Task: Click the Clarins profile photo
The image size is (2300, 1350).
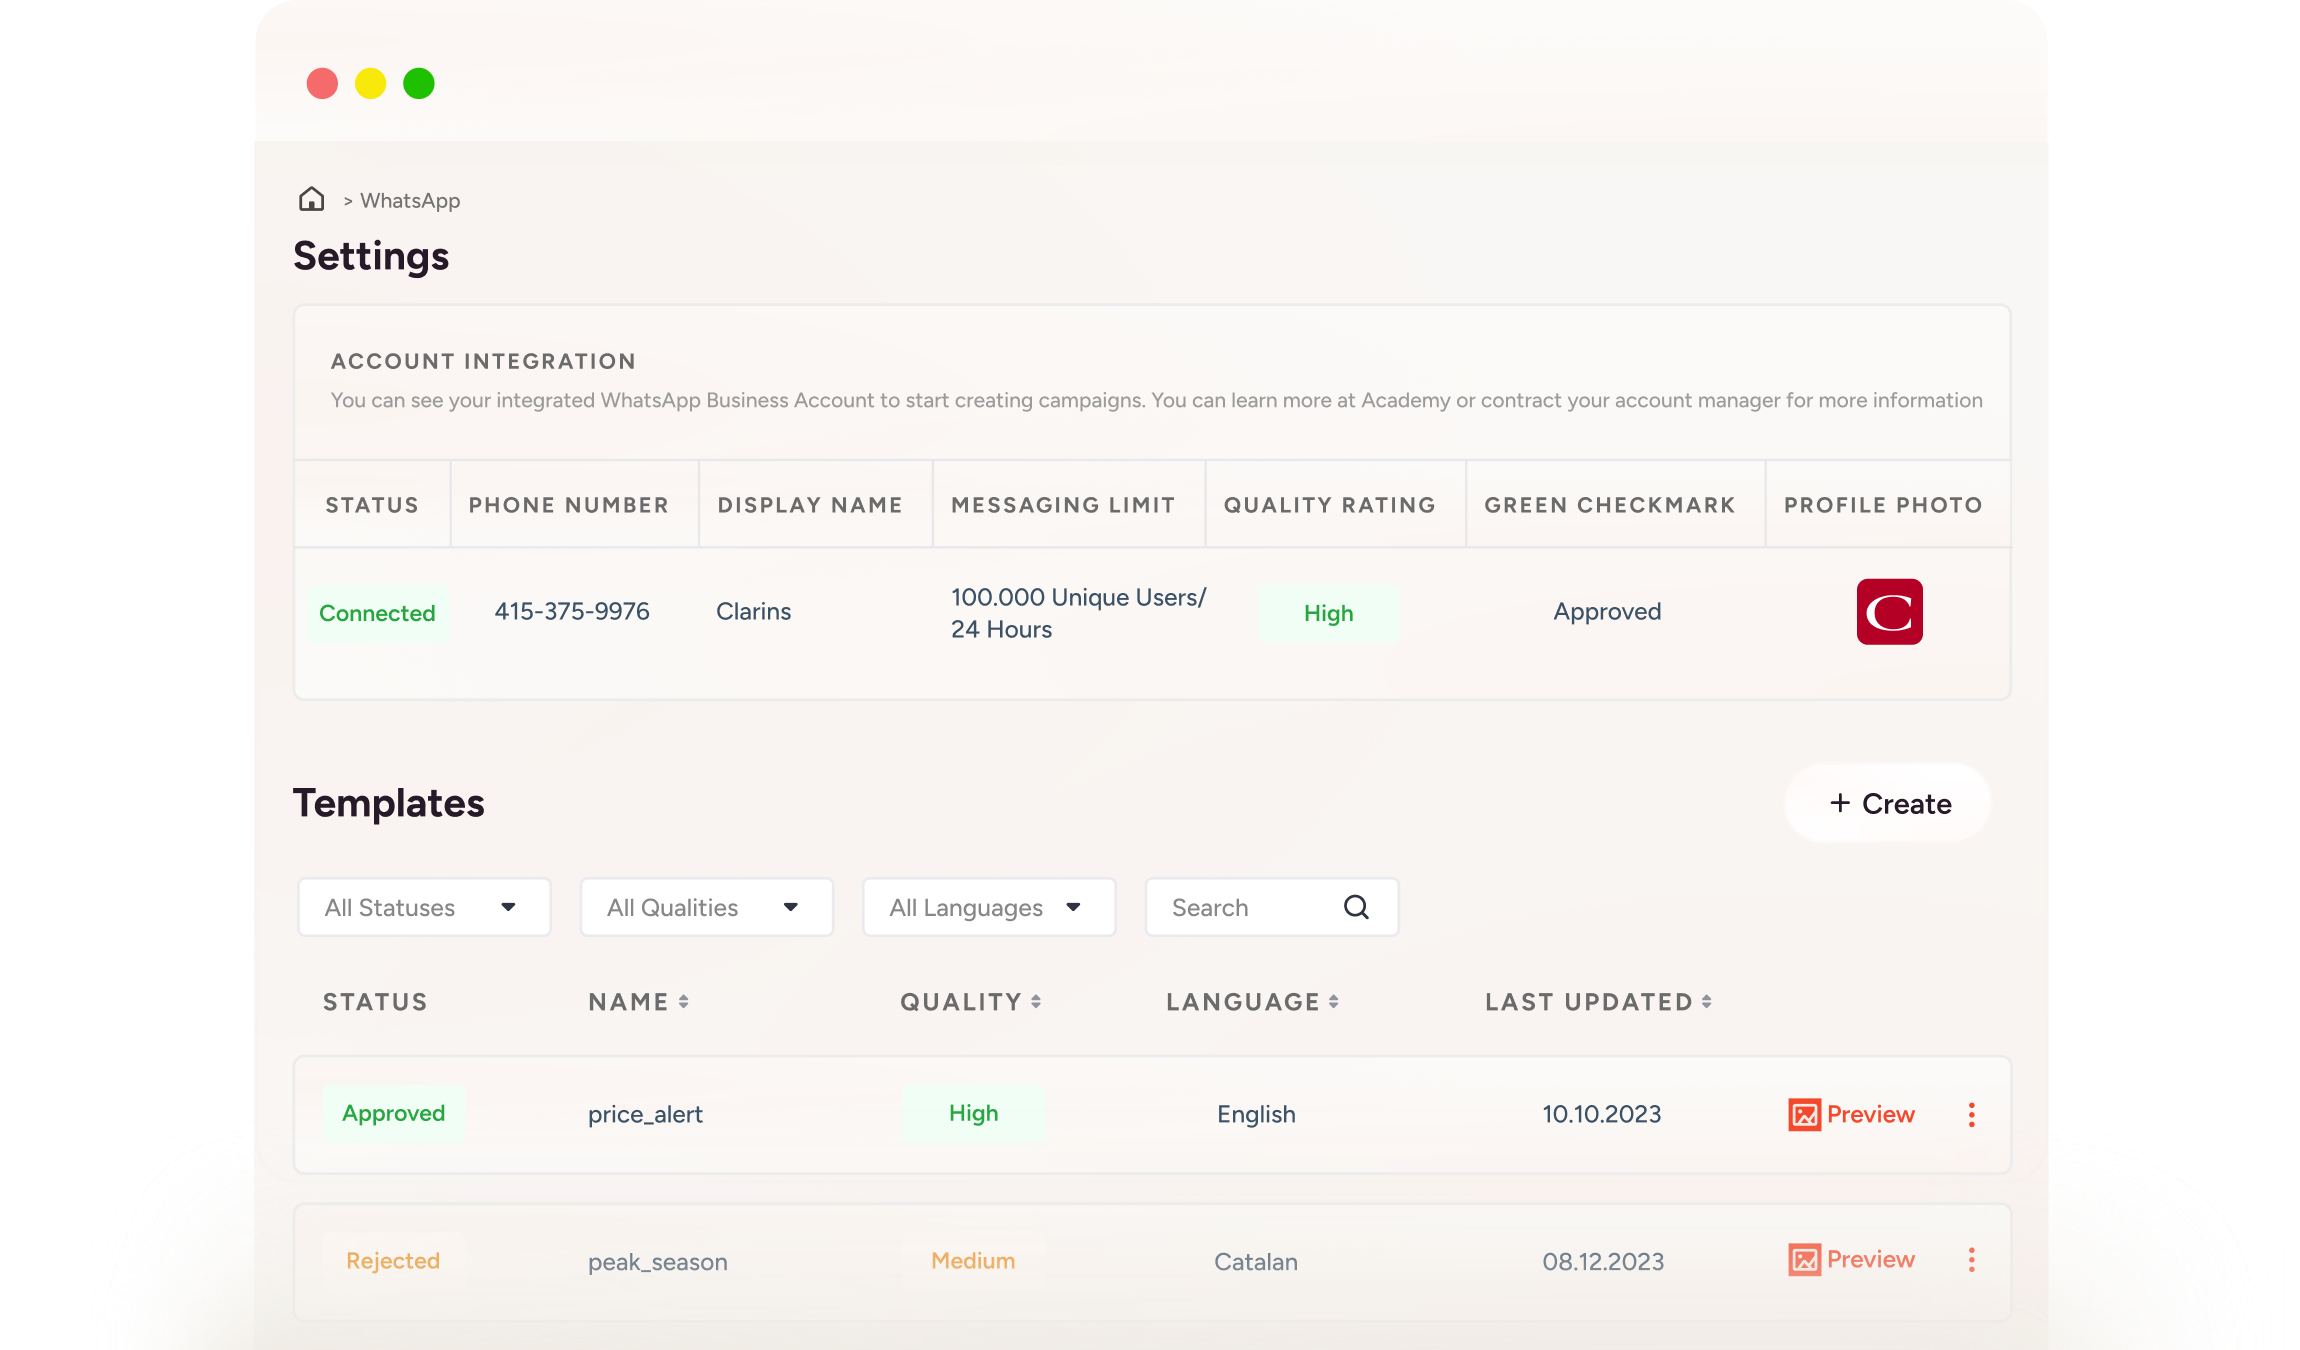Action: (1889, 612)
